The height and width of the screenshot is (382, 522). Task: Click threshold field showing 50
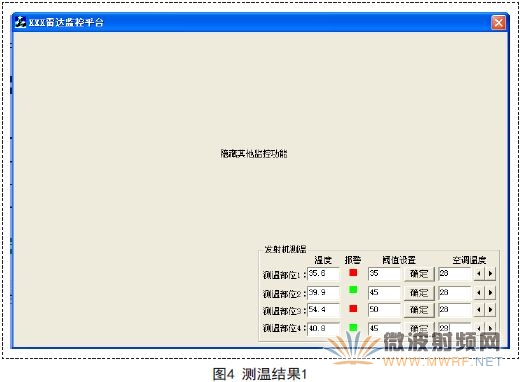point(384,310)
